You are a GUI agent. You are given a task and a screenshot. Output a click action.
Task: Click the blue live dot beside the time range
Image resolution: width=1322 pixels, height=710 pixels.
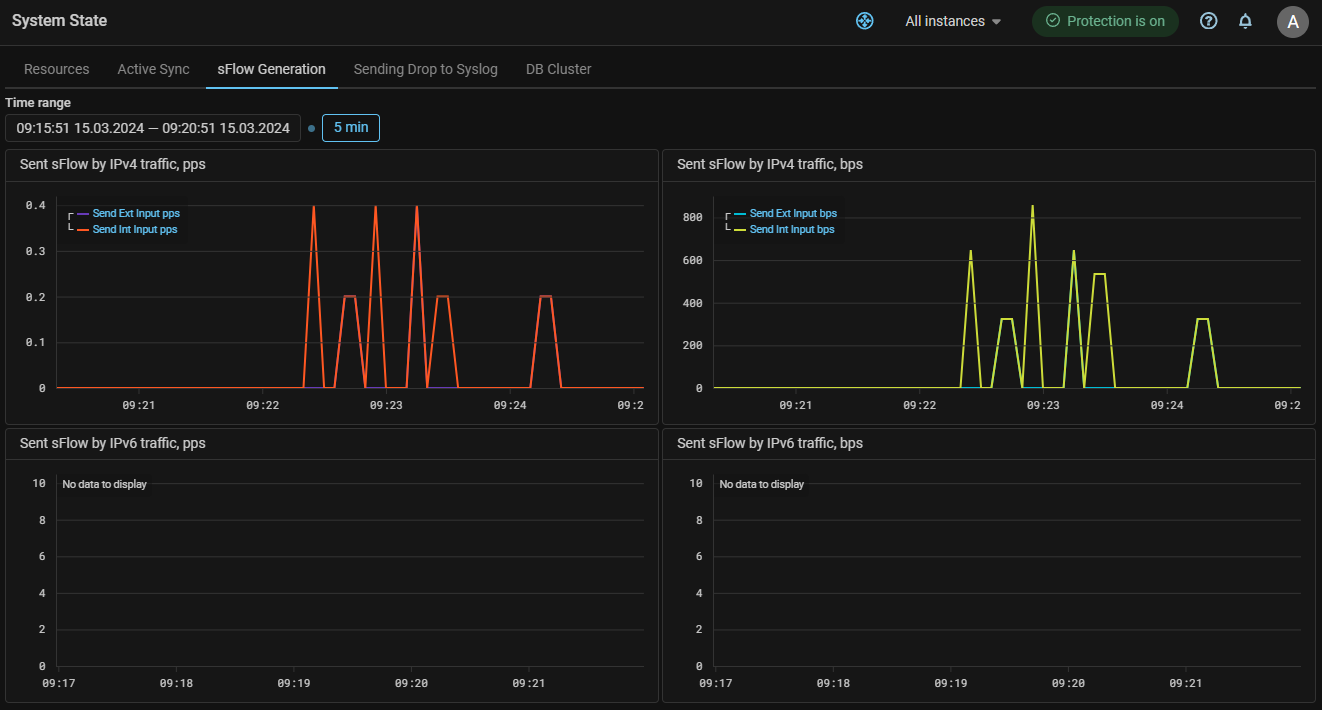click(311, 128)
